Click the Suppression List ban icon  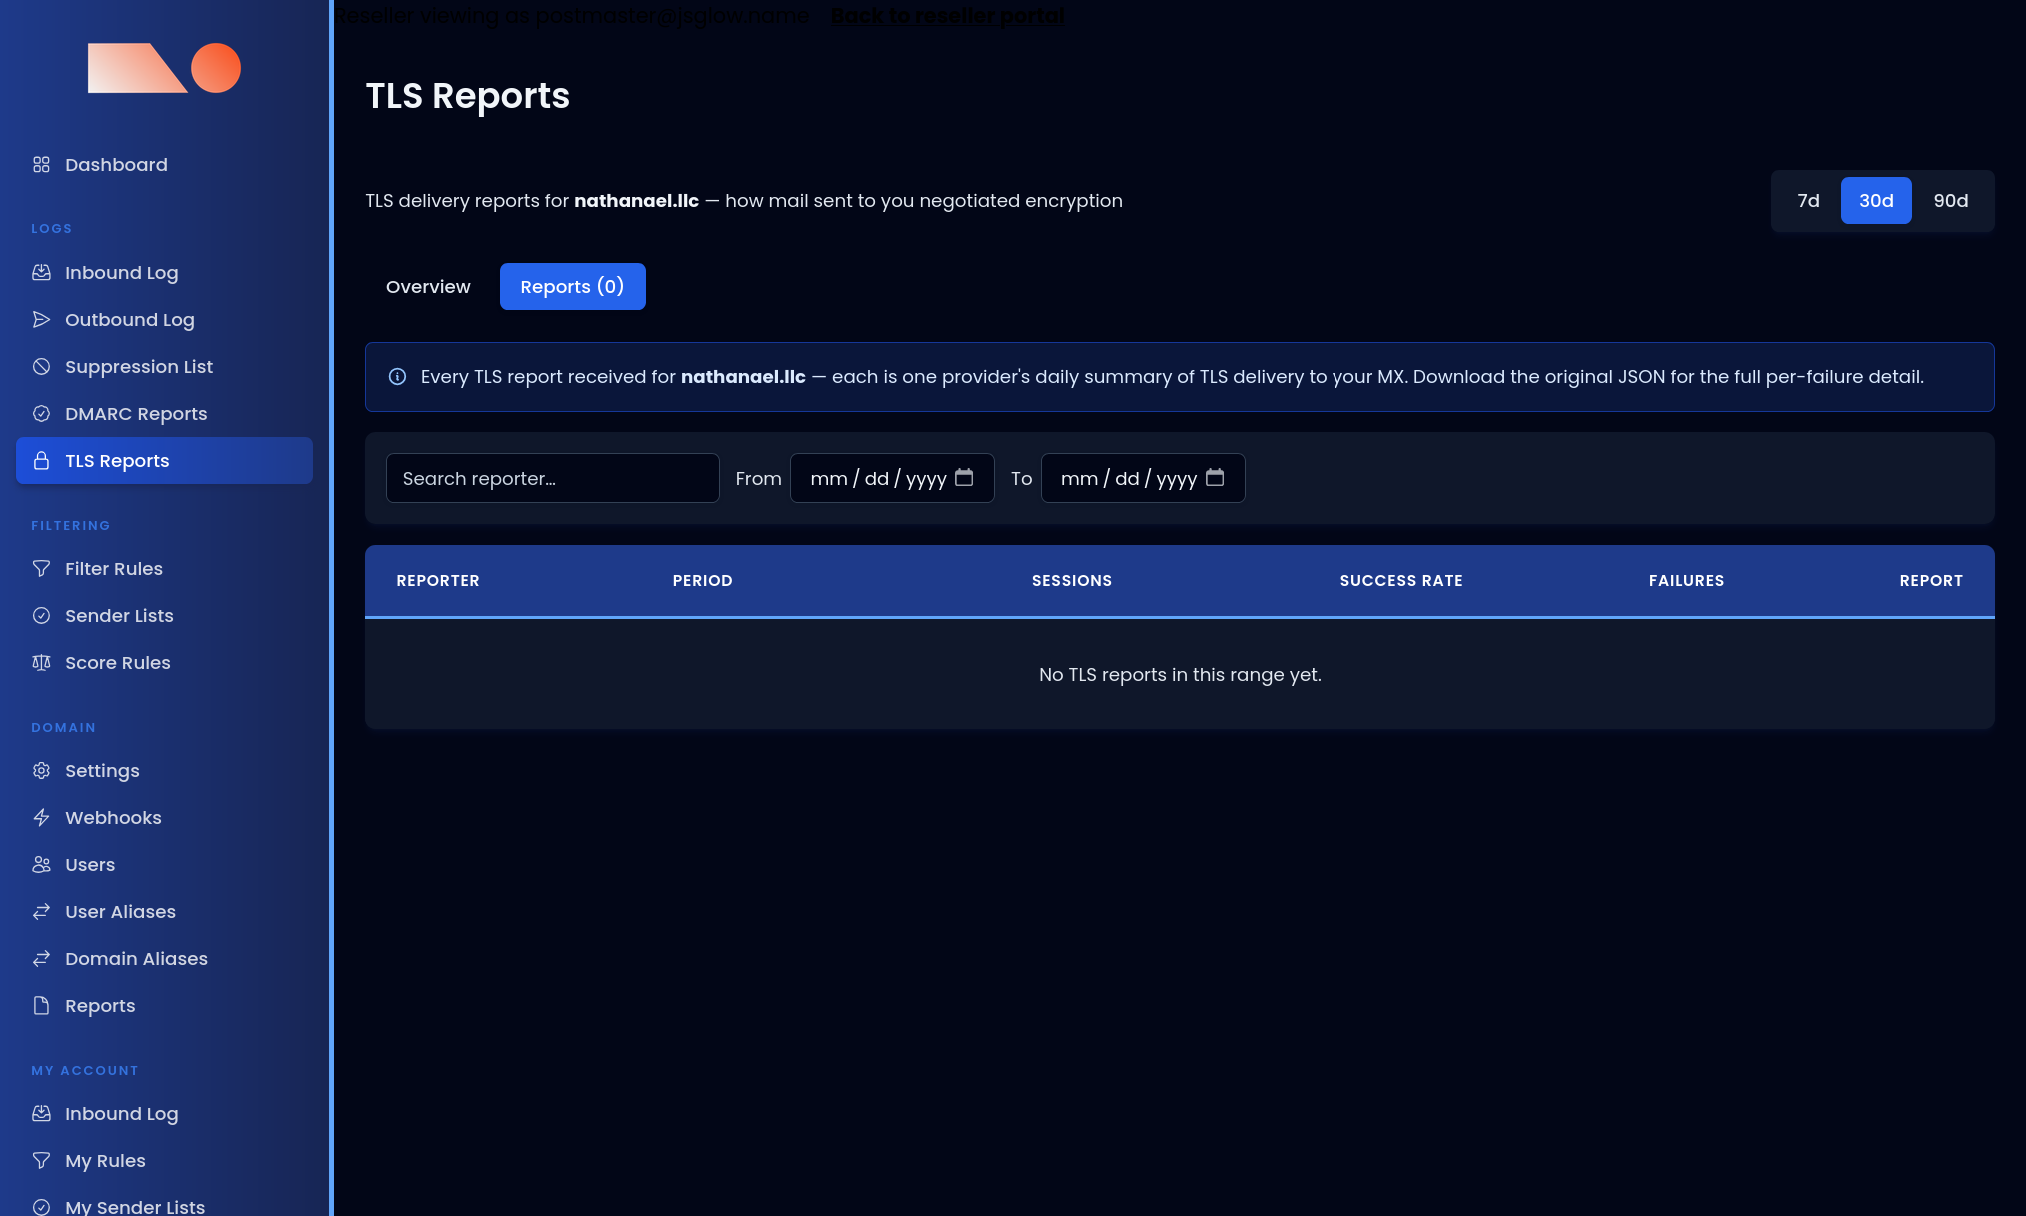[41, 366]
